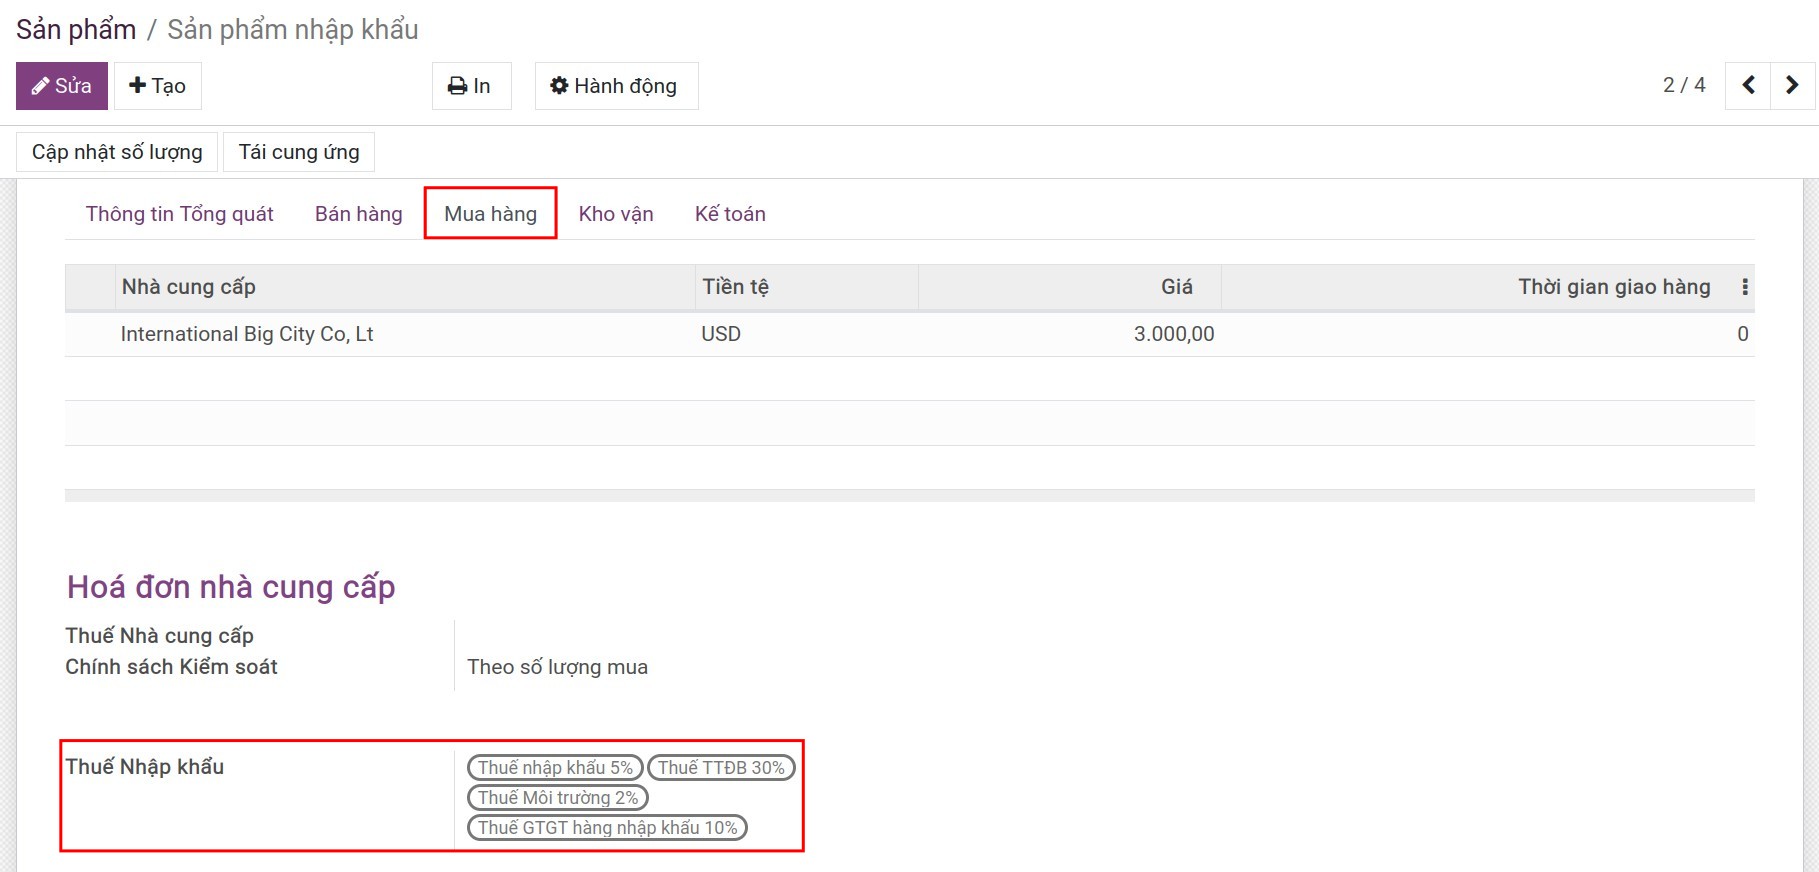Click Cập nhật số lượng button
Image resolution: width=1819 pixels, height=872 pixels.
pyautogui.click(x=117, y=152)
